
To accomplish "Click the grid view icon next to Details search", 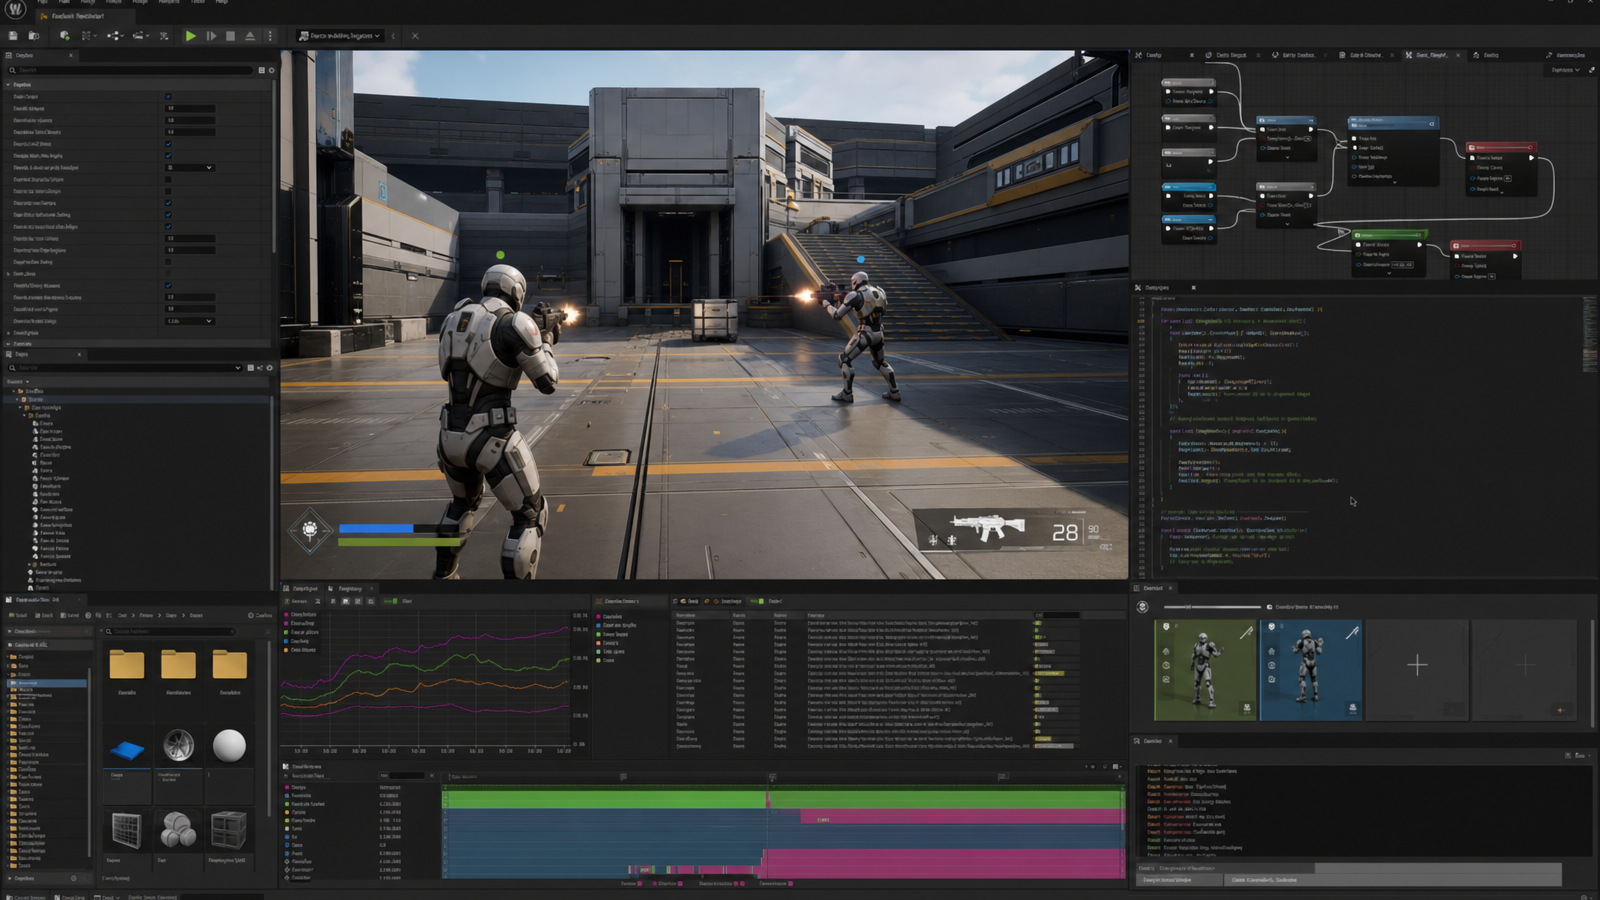I will [x=262, y=70].
